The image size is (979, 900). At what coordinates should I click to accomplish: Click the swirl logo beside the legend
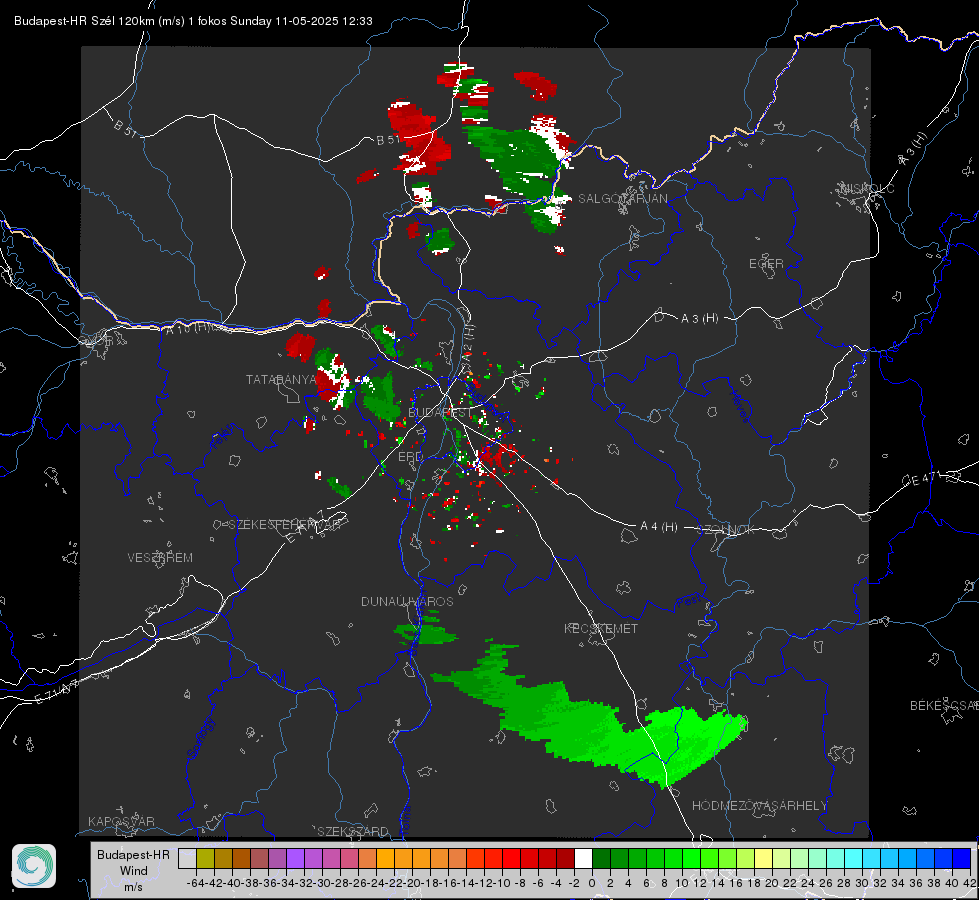pyautogui.click(x=34, y=866)
